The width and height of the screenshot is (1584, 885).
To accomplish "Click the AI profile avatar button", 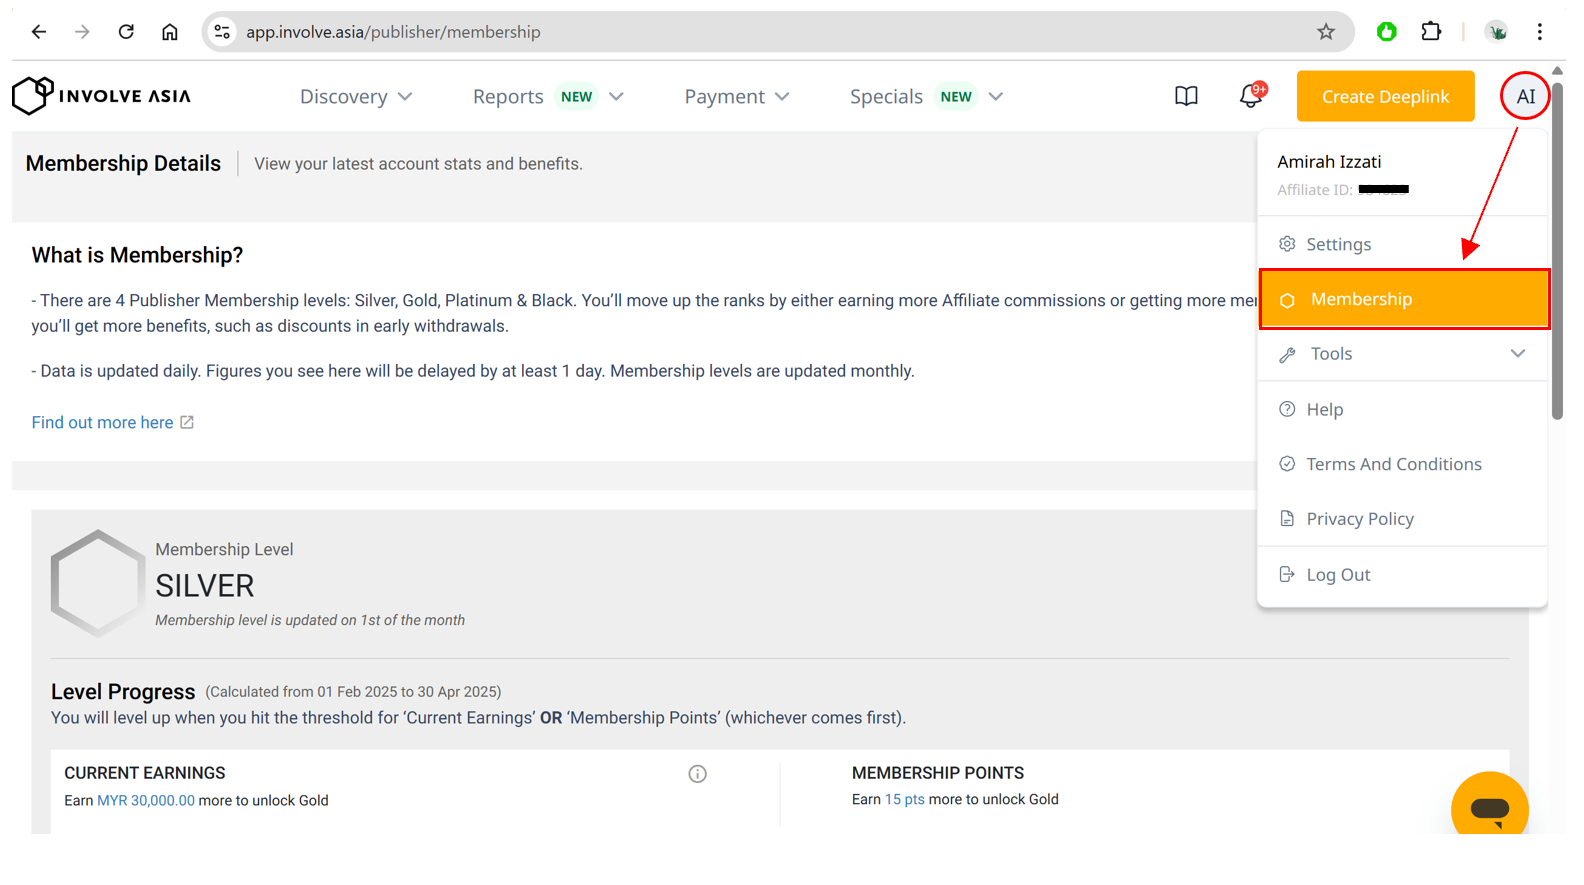I will click(x=1525, y=96).
